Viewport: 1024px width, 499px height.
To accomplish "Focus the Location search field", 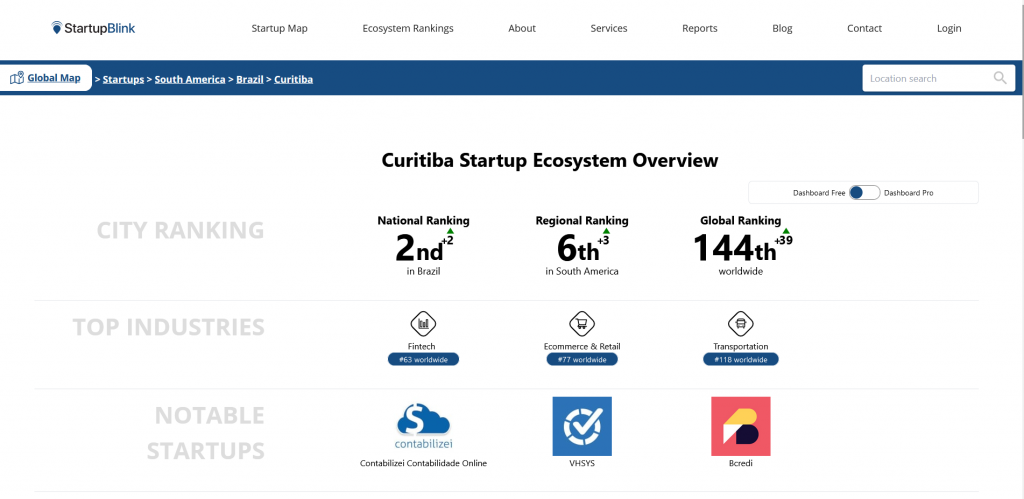I will click(x=938, y=78).
